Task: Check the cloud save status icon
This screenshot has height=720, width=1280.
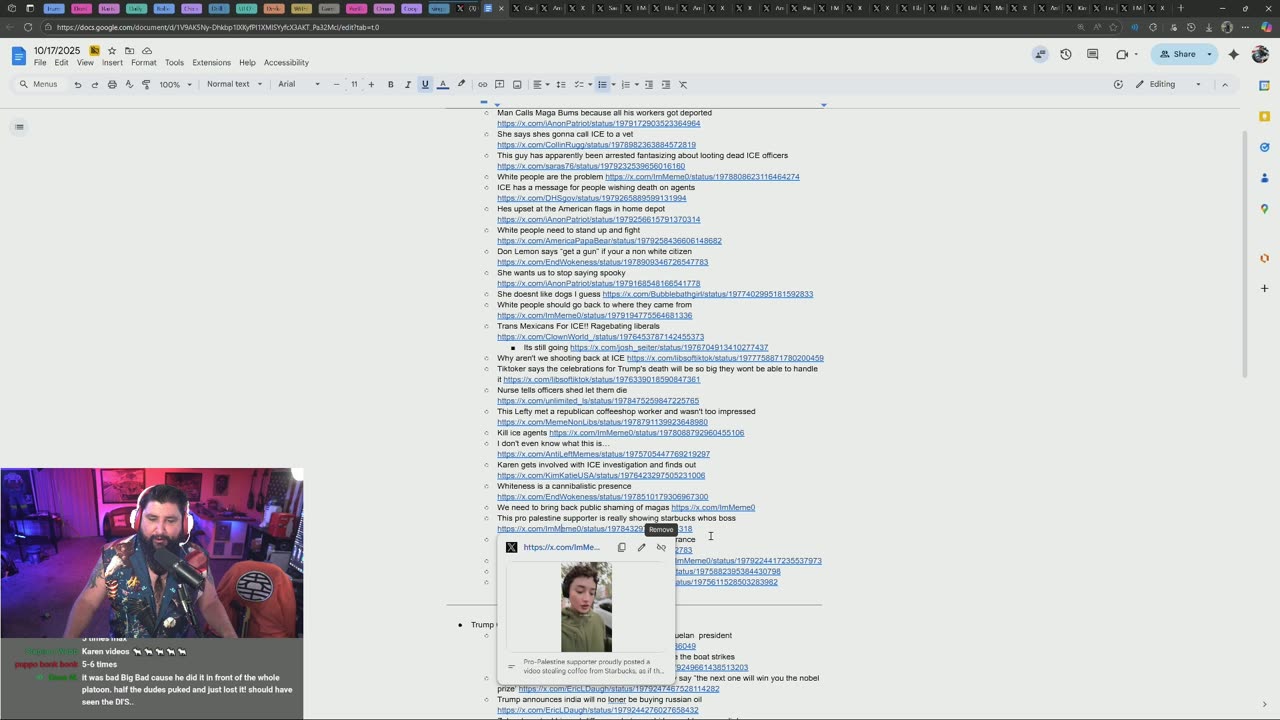Action: (x=147, y=51)
